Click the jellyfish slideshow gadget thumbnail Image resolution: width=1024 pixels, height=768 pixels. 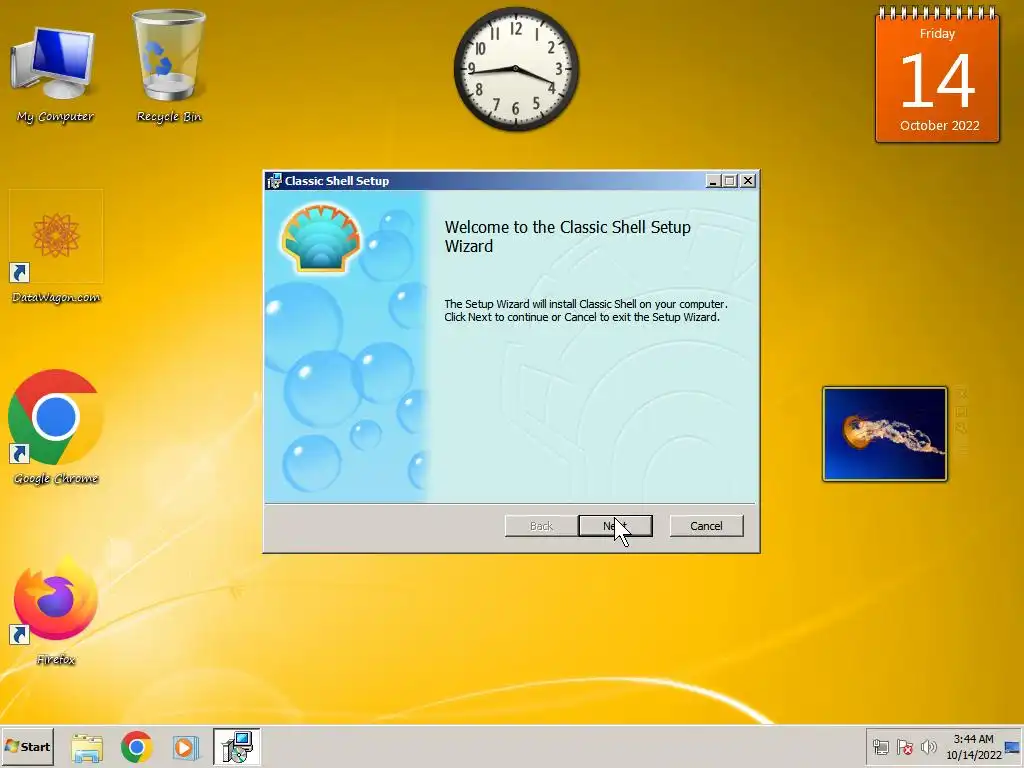[x=885, y=434]
